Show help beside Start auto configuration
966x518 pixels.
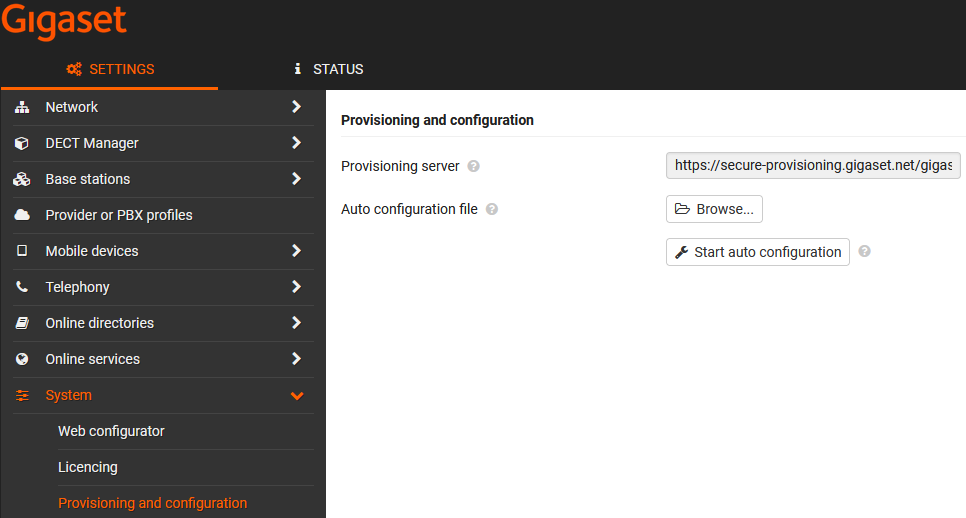[x=864, y=251]
